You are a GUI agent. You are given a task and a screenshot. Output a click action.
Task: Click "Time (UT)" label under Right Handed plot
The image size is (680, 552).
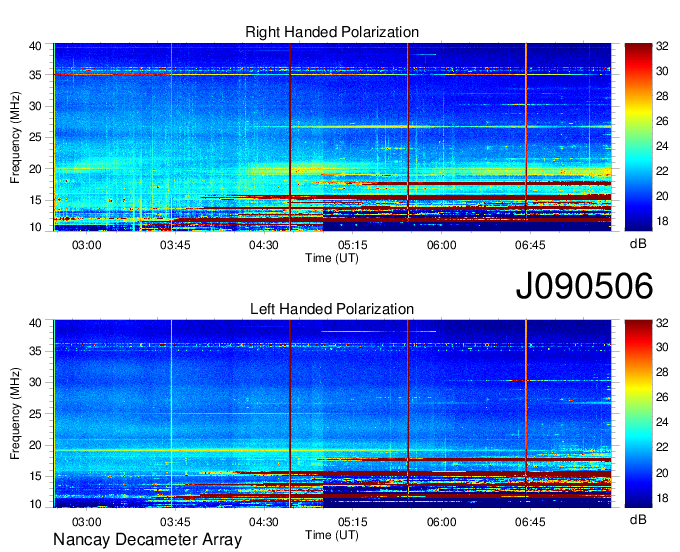[x=332, y=258]
